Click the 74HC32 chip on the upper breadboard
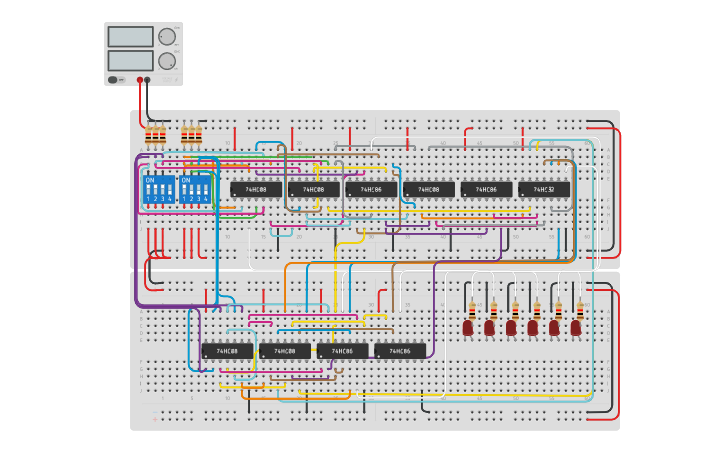The width and height of the screenshot is (725, 453). (544, 189)
